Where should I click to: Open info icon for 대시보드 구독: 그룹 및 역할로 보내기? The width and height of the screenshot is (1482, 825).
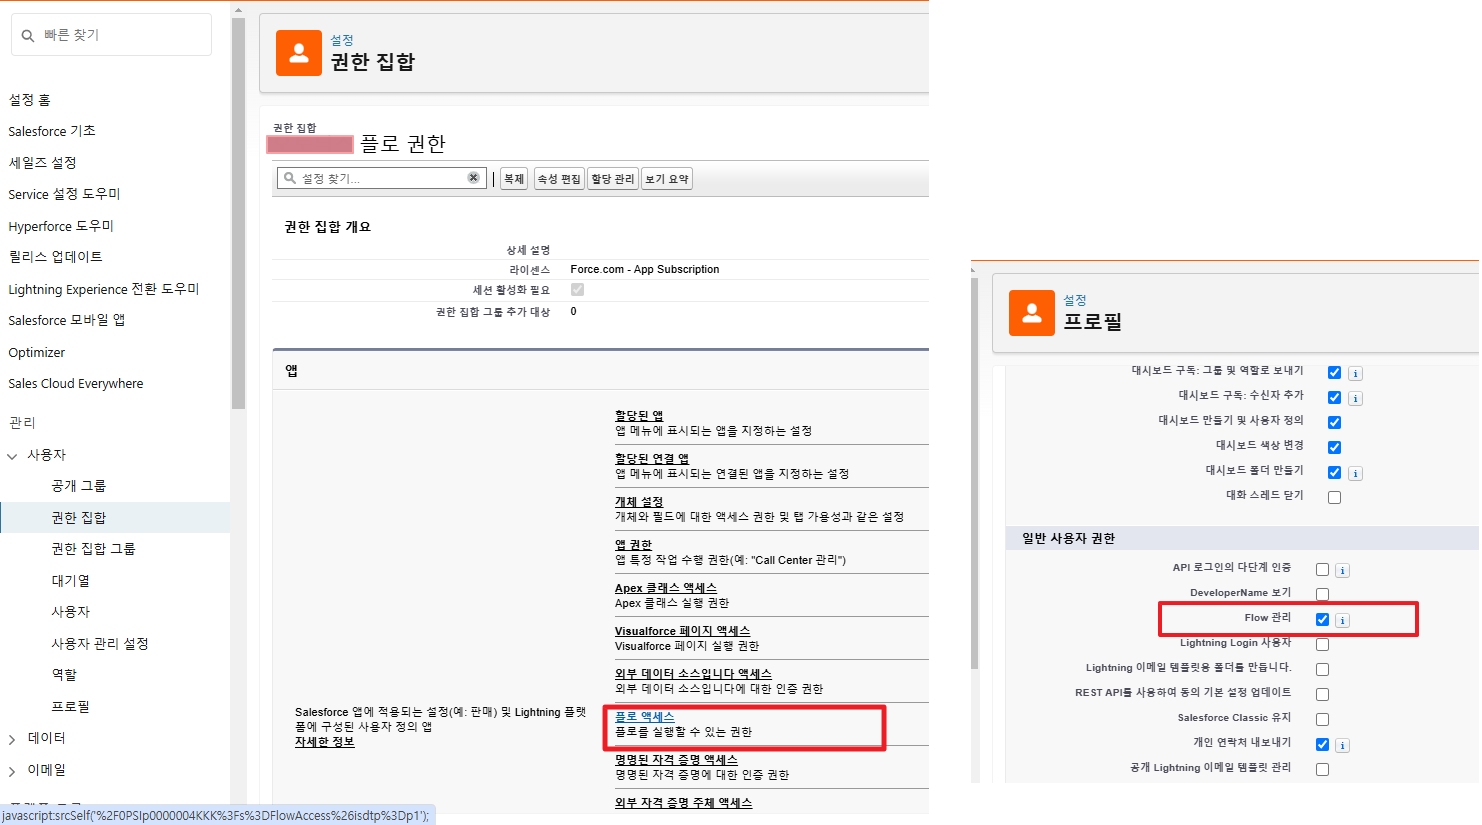pyautogui.click(x=1355, y=374)
